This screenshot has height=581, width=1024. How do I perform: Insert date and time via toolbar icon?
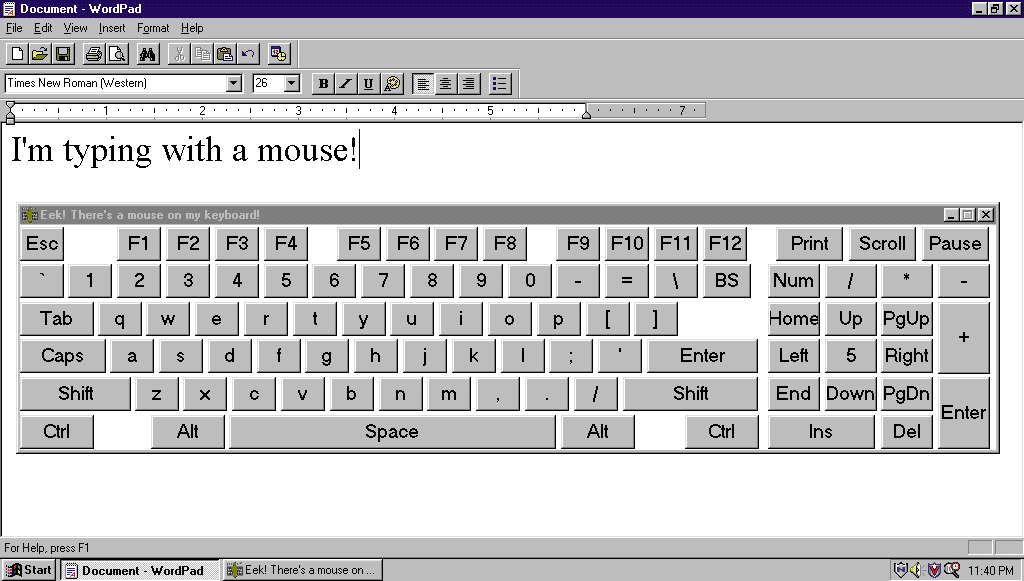279,54
